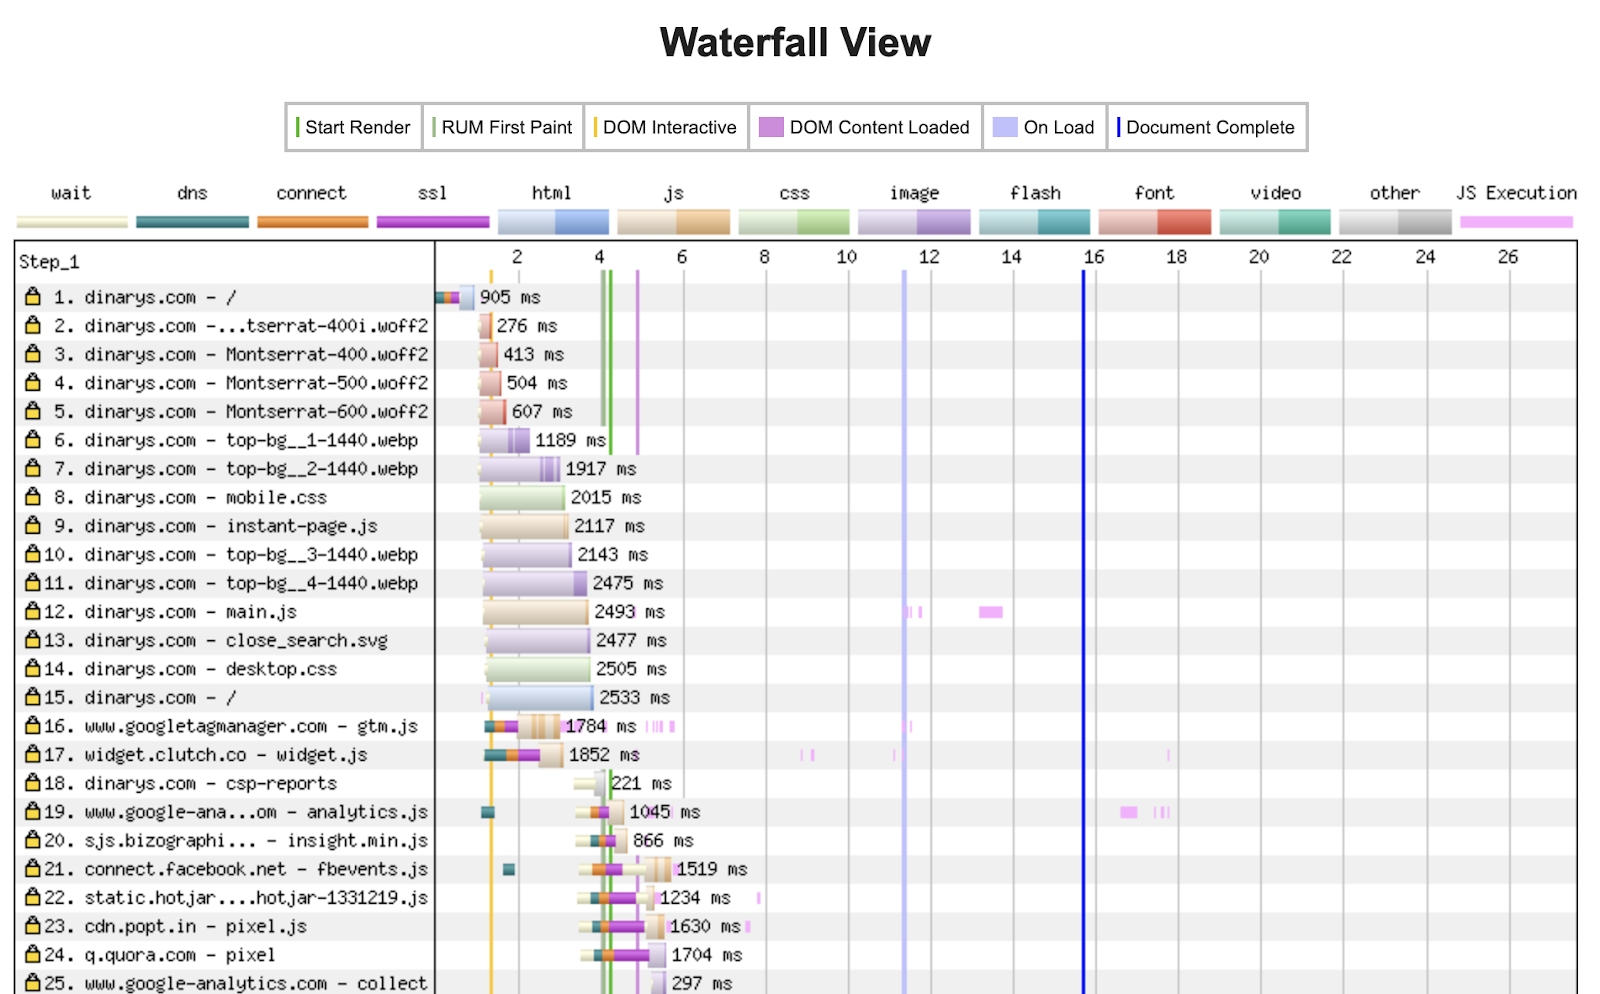Click the lock icon beside csp-reports row
This screenshot has width=1600, height=994.
coord(33,782)
